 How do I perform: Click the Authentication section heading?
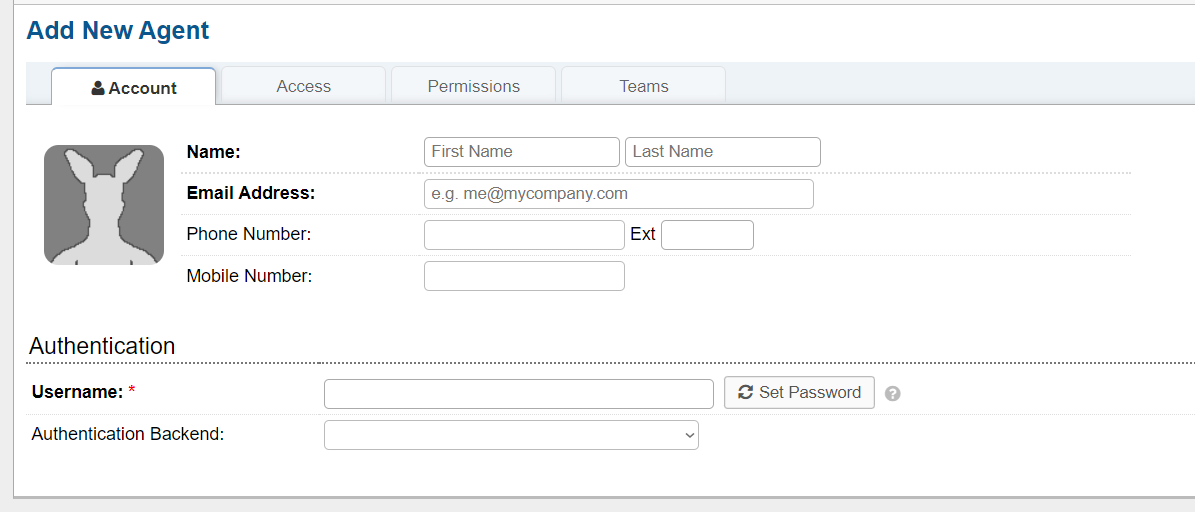click(x=102, y=346)
